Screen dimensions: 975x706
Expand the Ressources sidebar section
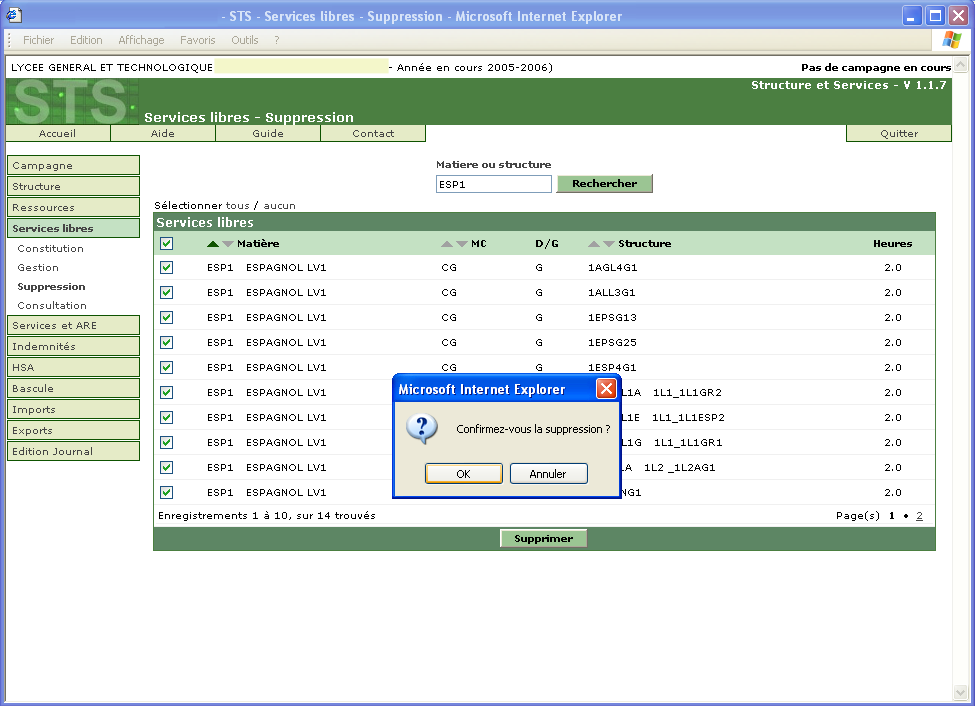[73, 207]
